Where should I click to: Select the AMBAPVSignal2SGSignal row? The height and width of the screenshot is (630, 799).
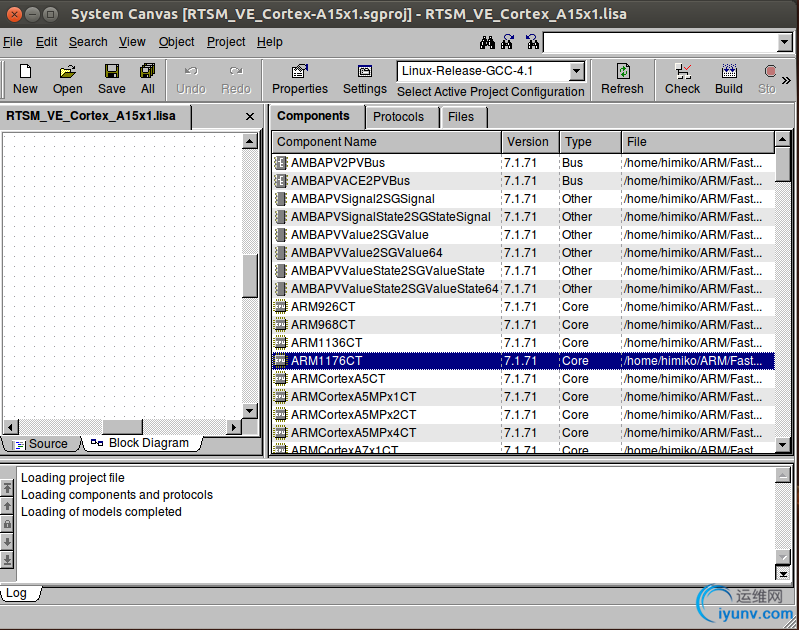(x=523, y=199)
